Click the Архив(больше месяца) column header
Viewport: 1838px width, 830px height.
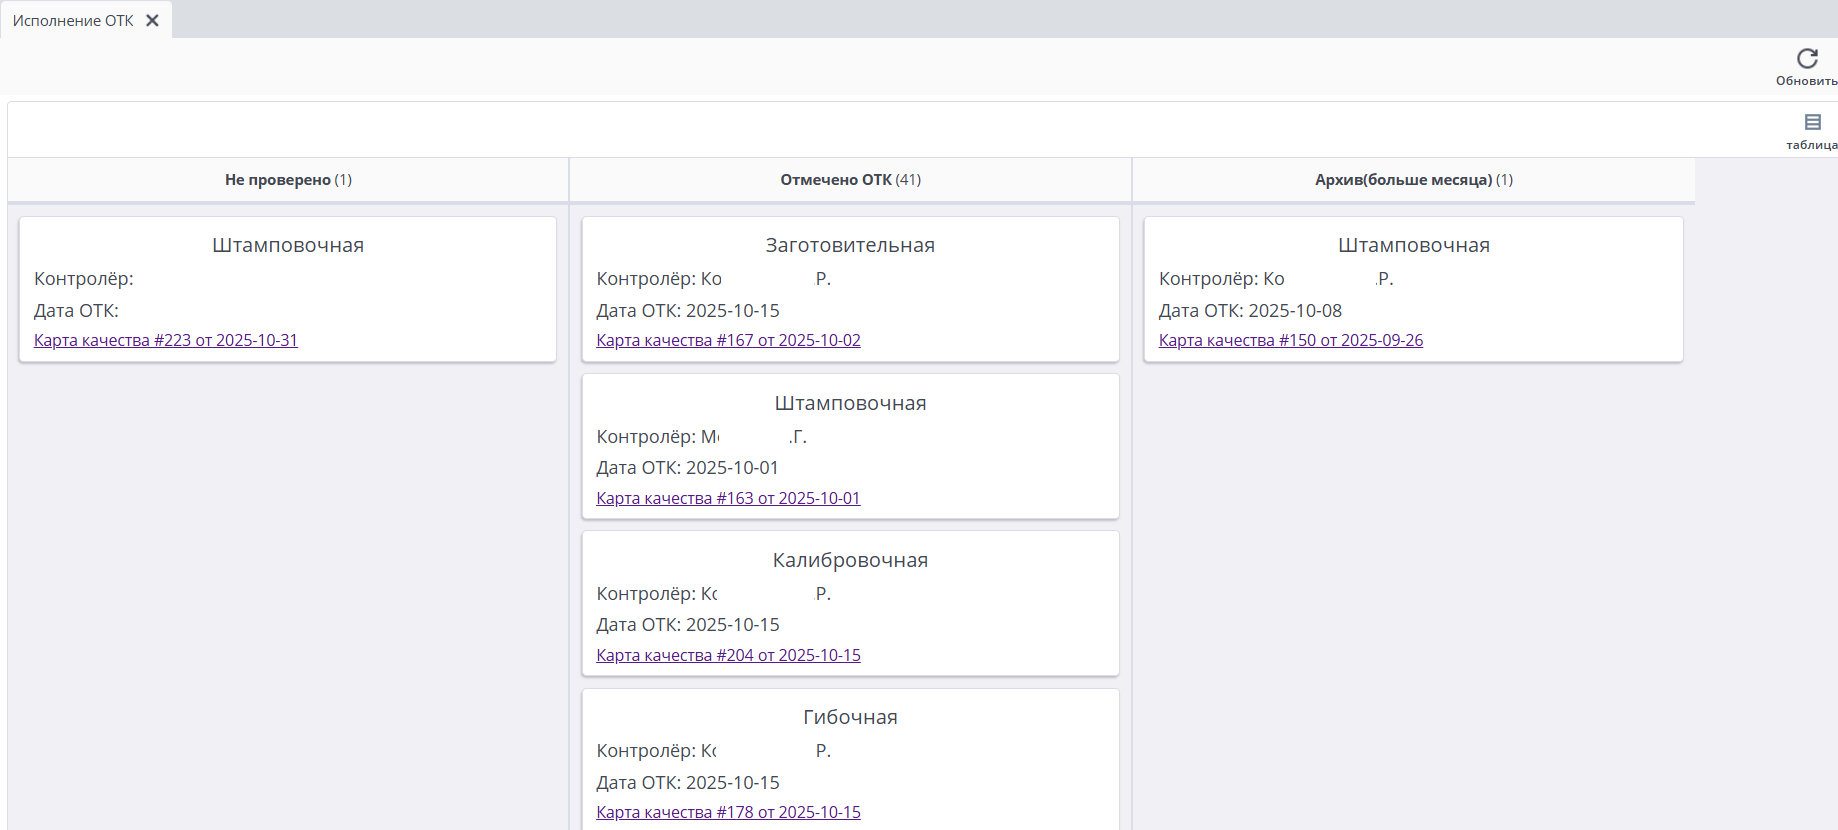click(1413, 180)
